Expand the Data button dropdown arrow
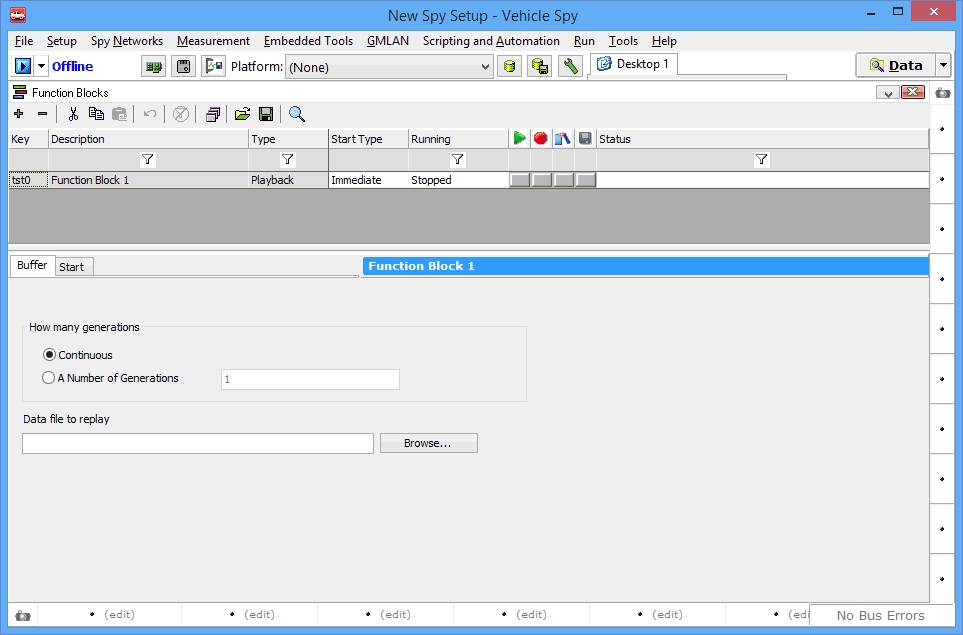This screenshot has height=635, width=963. 943,65
